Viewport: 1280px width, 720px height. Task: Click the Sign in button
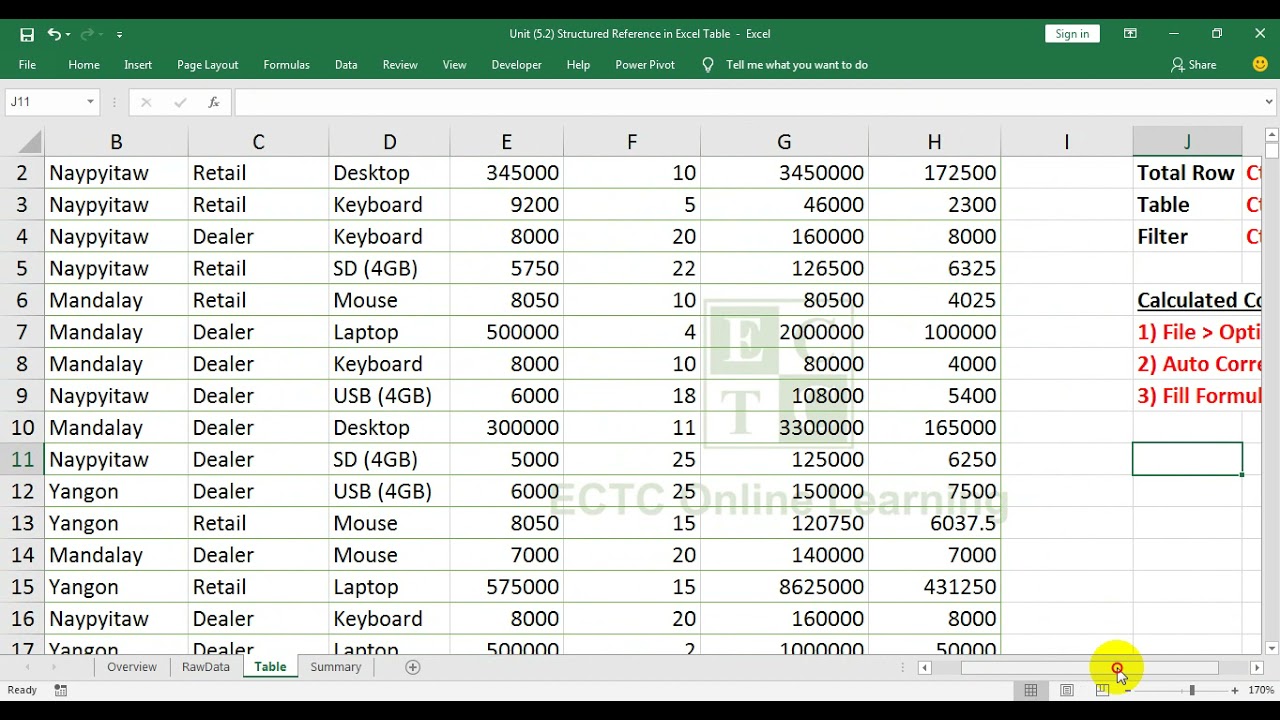tap(1072, 34)
